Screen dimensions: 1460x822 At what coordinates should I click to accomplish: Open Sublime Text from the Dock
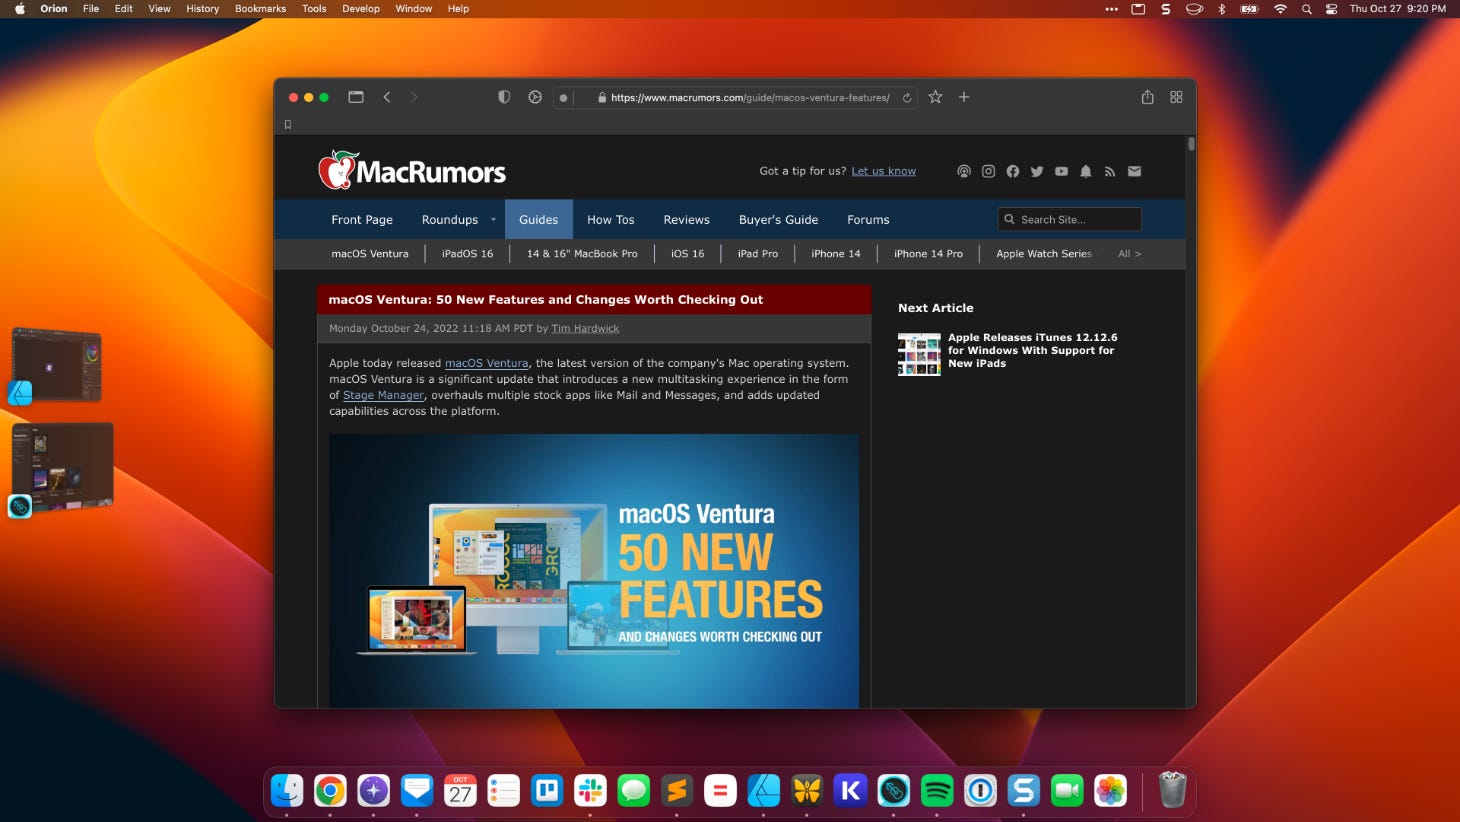coord(677,791)
